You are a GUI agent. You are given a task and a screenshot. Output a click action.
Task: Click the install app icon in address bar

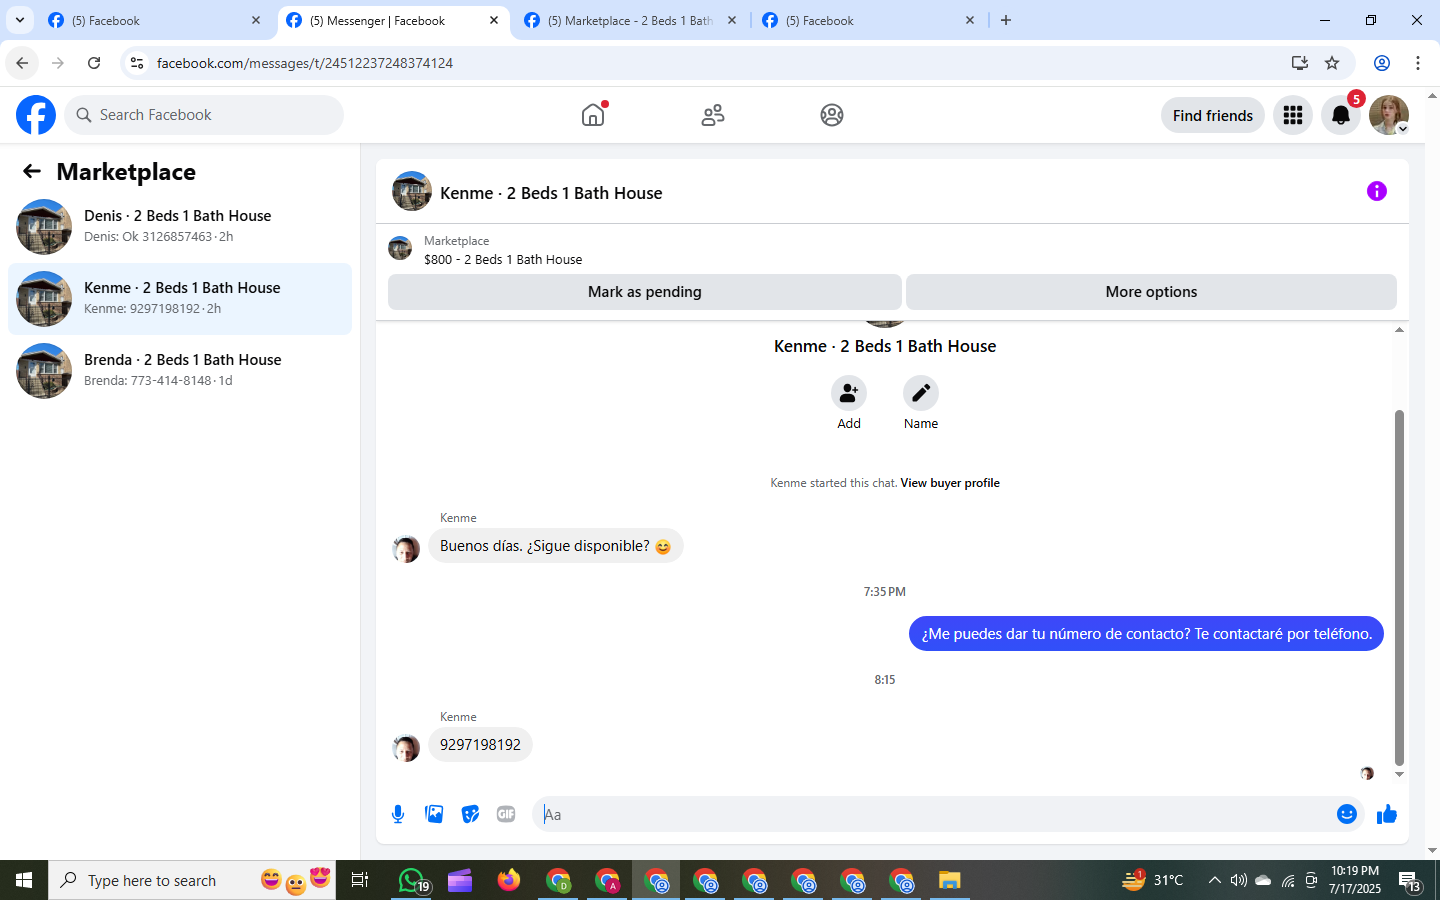pos(1299,63)
